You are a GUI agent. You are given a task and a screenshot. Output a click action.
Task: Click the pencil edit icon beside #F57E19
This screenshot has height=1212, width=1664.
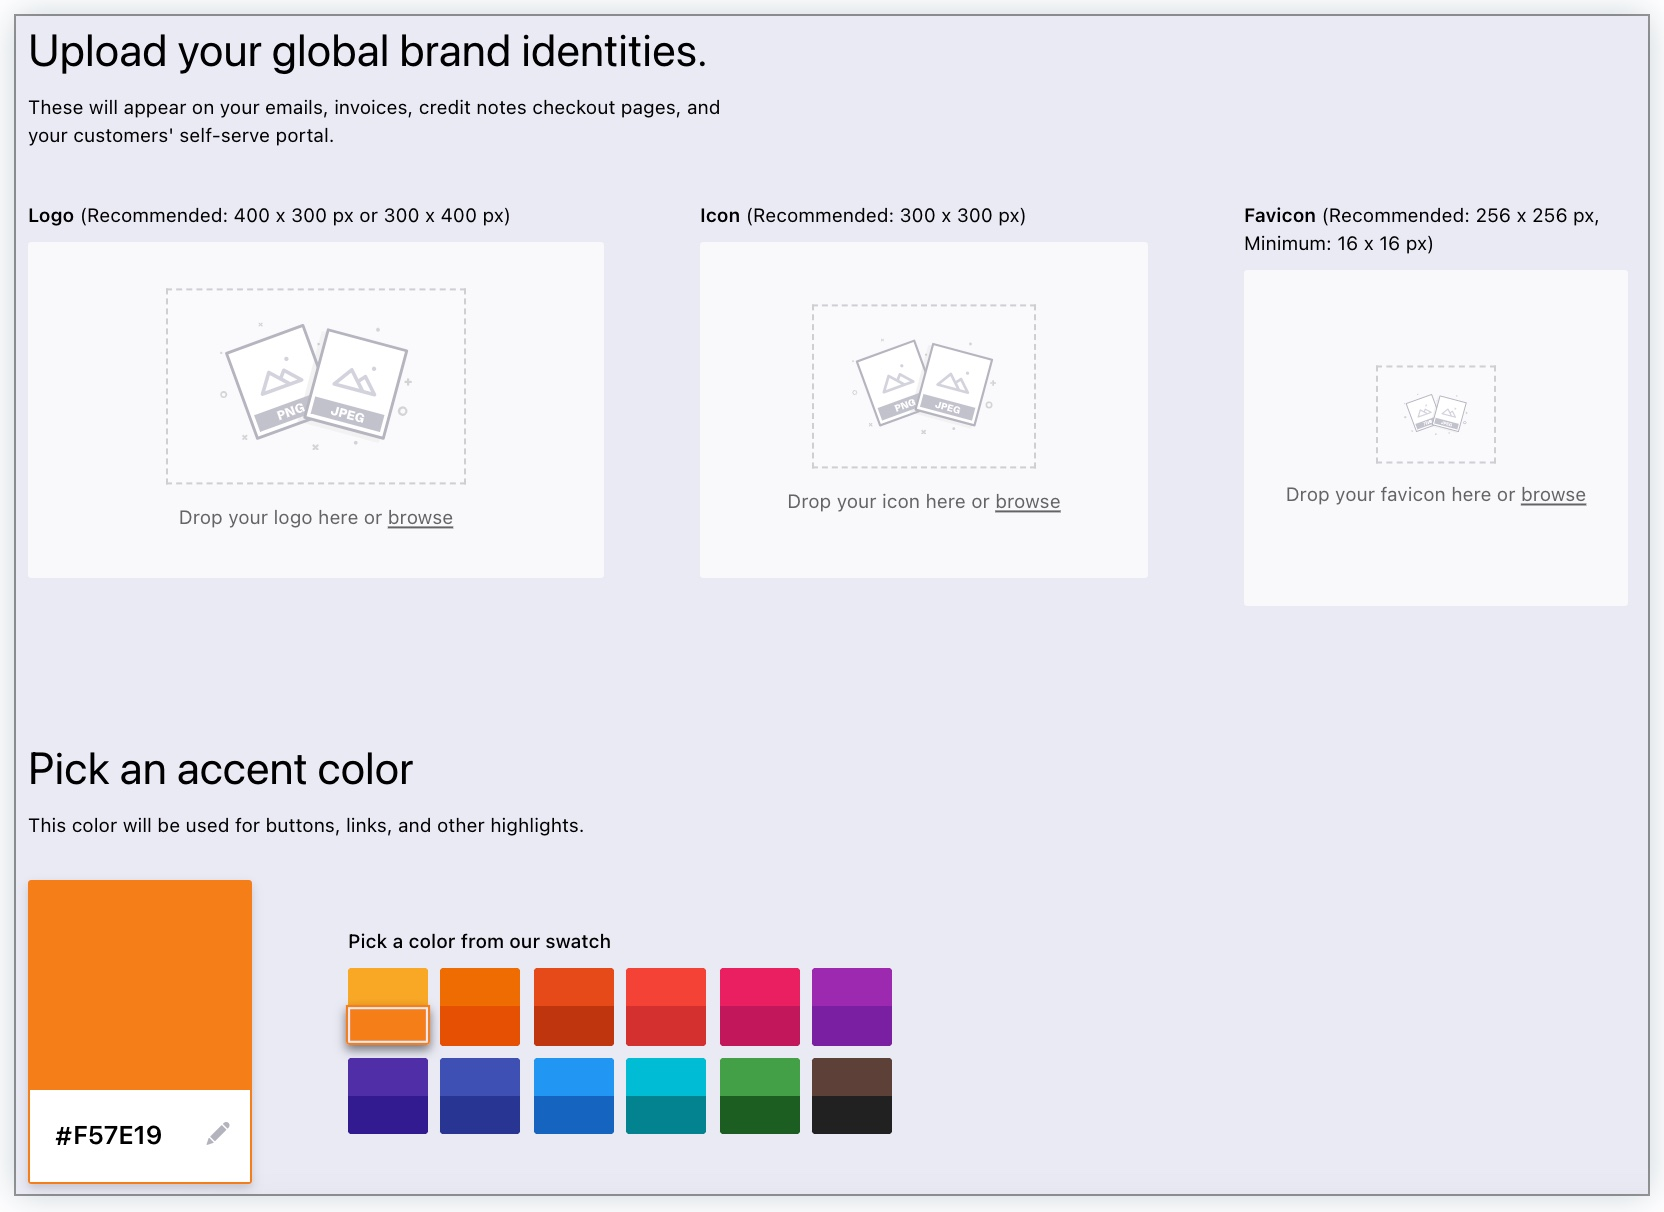(218, 1133)
